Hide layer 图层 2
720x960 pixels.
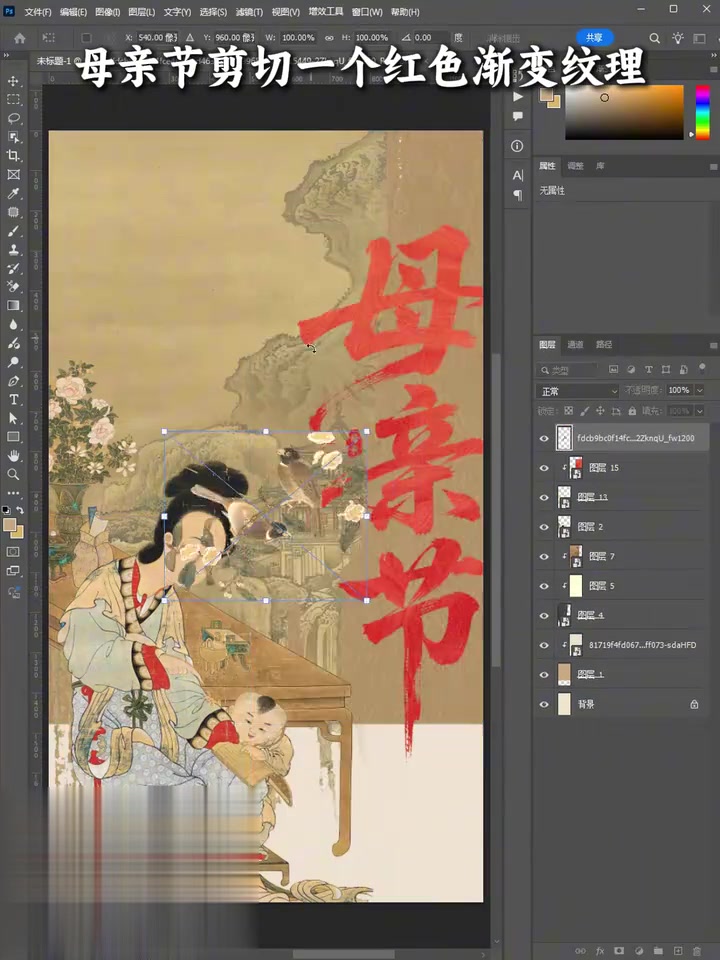(x=544, y=527)
